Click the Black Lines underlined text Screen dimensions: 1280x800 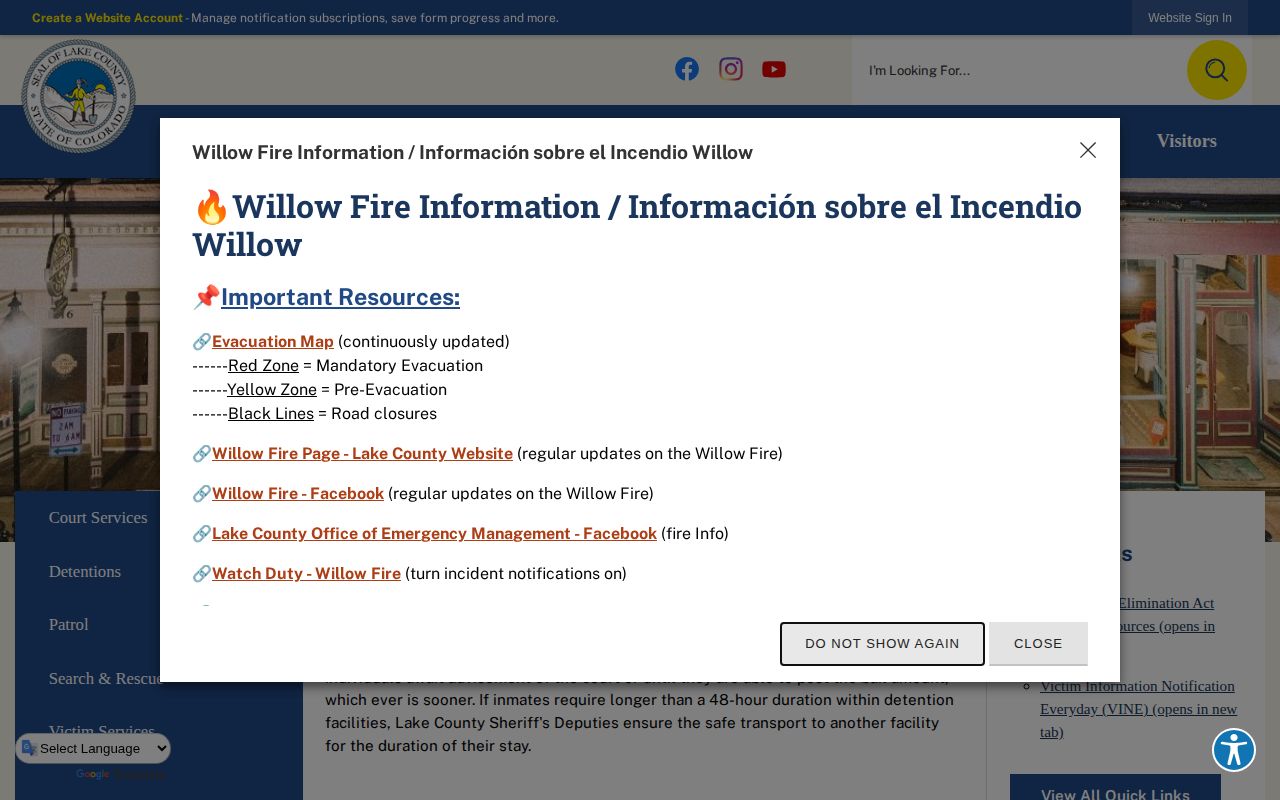[271, 414]
